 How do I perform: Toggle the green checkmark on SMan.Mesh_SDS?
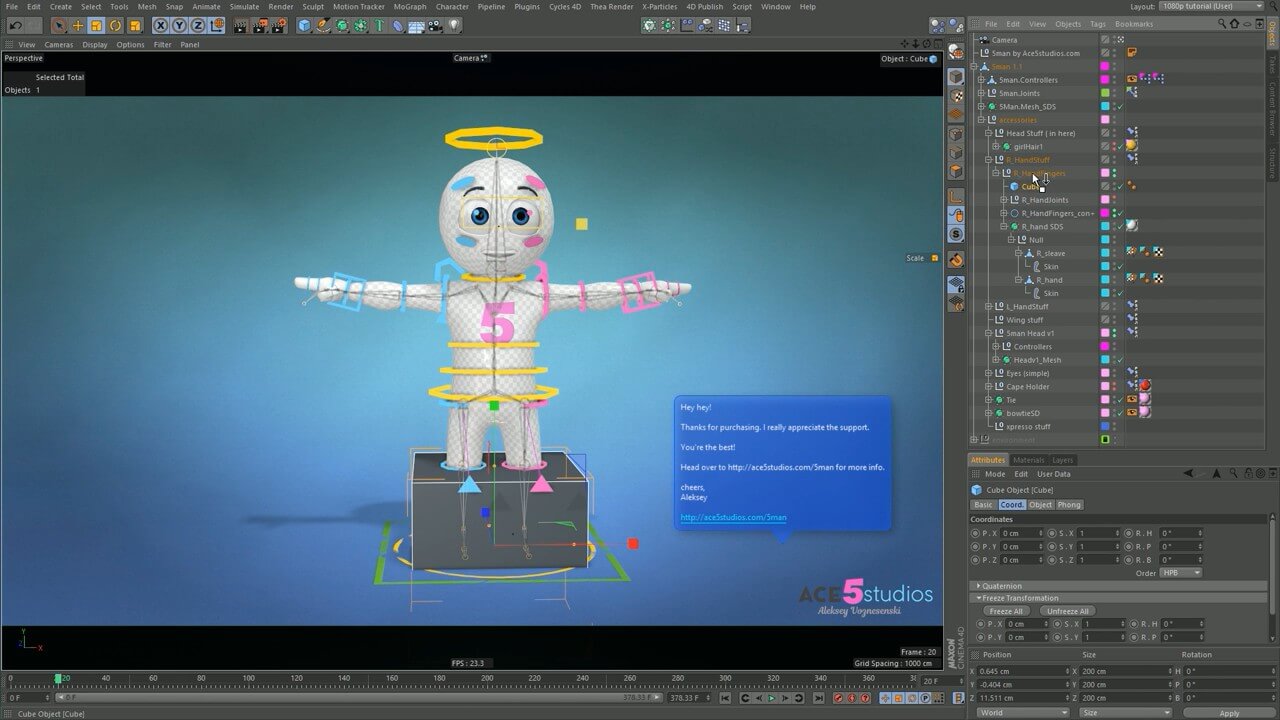point(1121,106)
